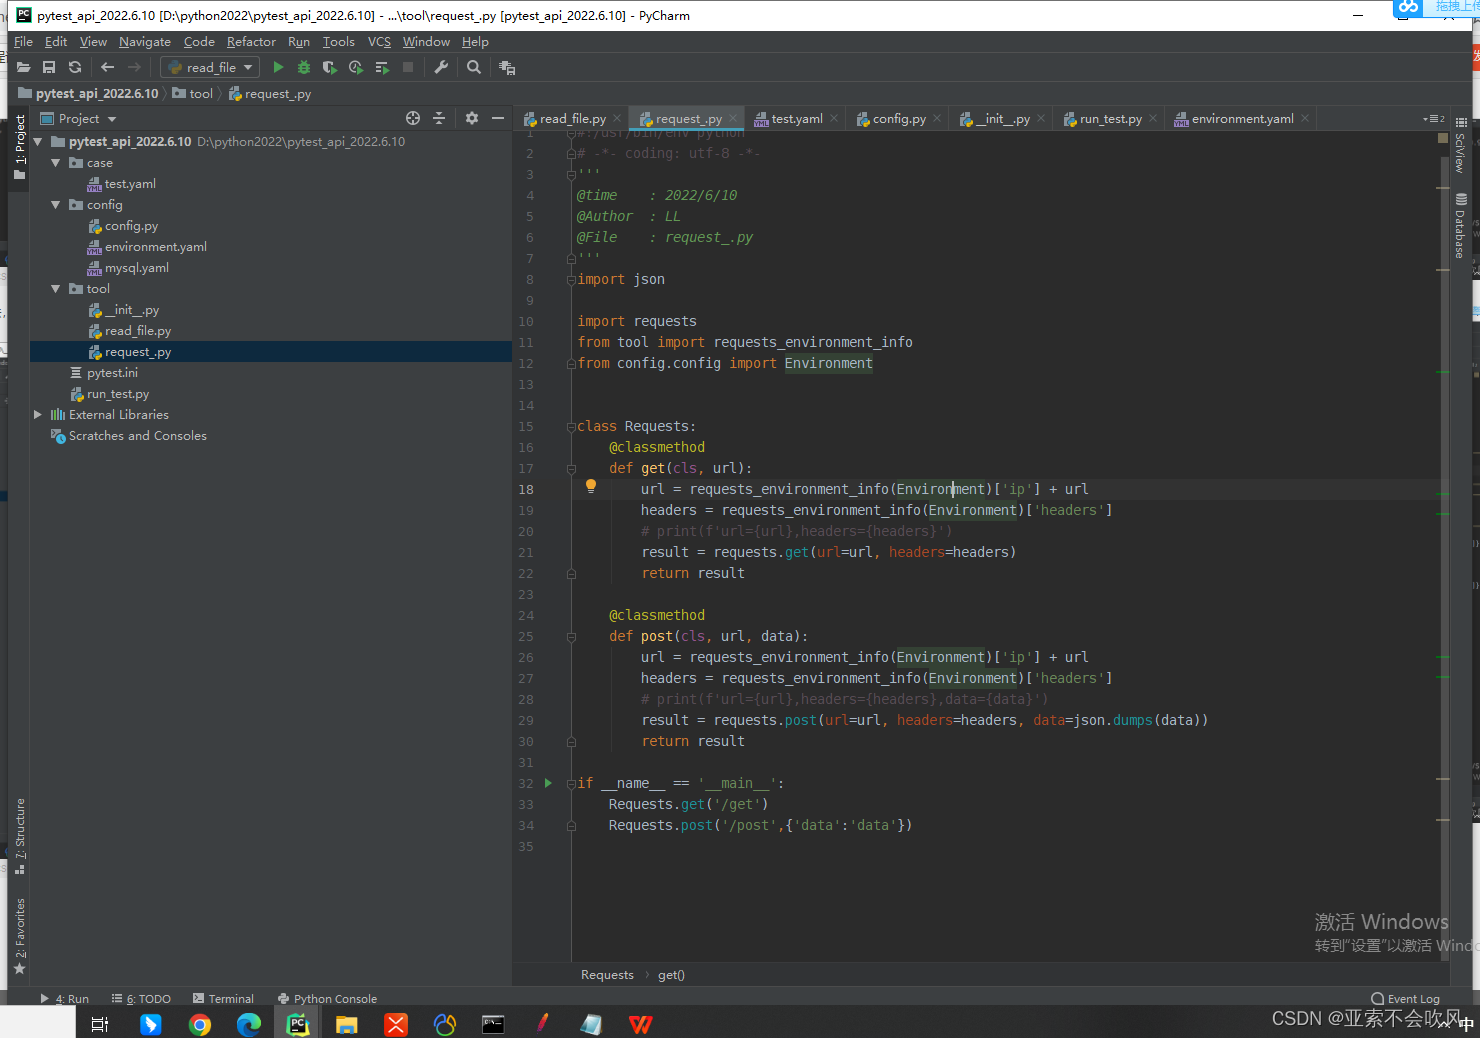The width and height of the screenshot is (1480, 1038).
Task: Open Microsoft Edge from taskbar
Action: pyautogui.click(x=248, y=1024)
